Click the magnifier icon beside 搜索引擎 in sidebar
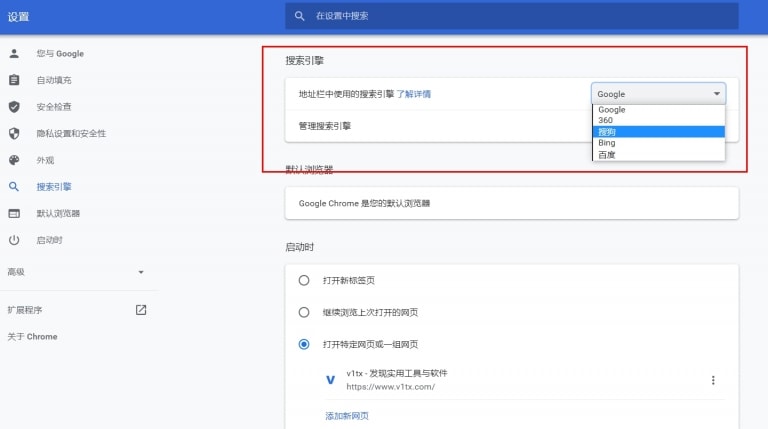The width and height of the screenshot is (768, 429). coord(14,187)
